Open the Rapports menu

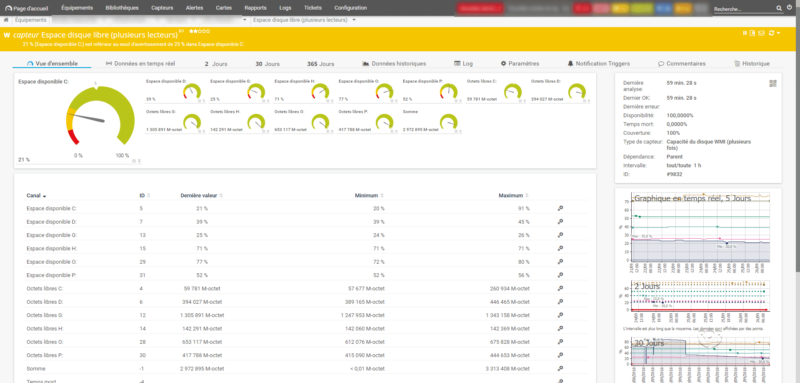[255, 8]
